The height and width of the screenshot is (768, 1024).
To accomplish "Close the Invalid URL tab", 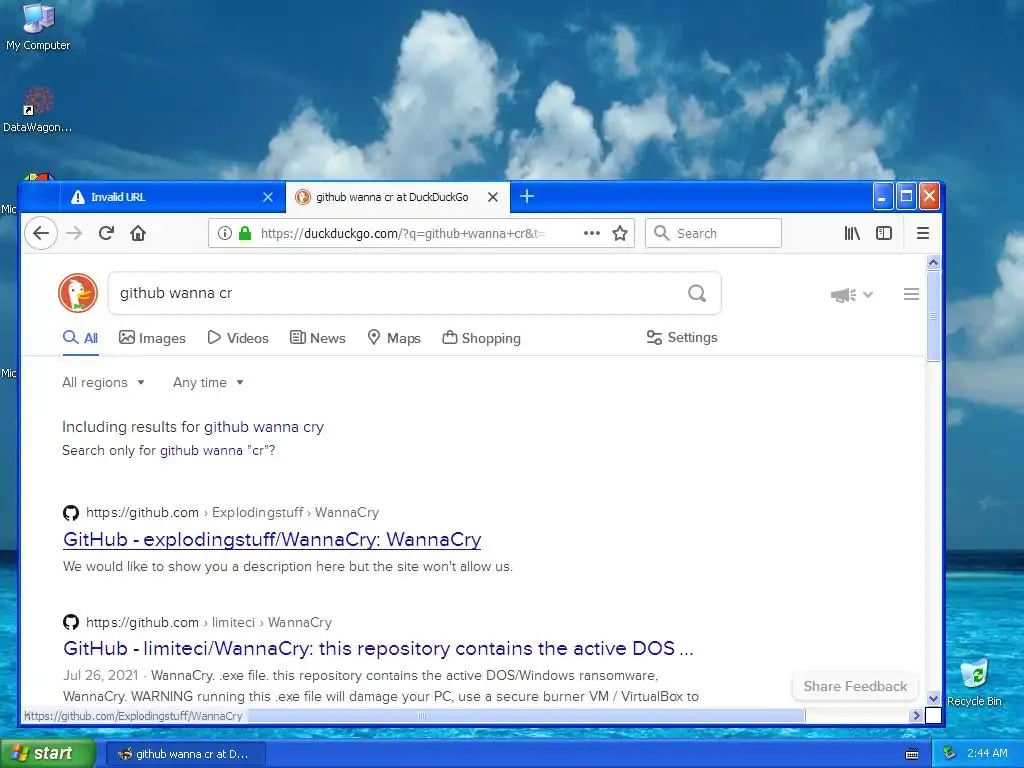I will click(x=268, y=197).
